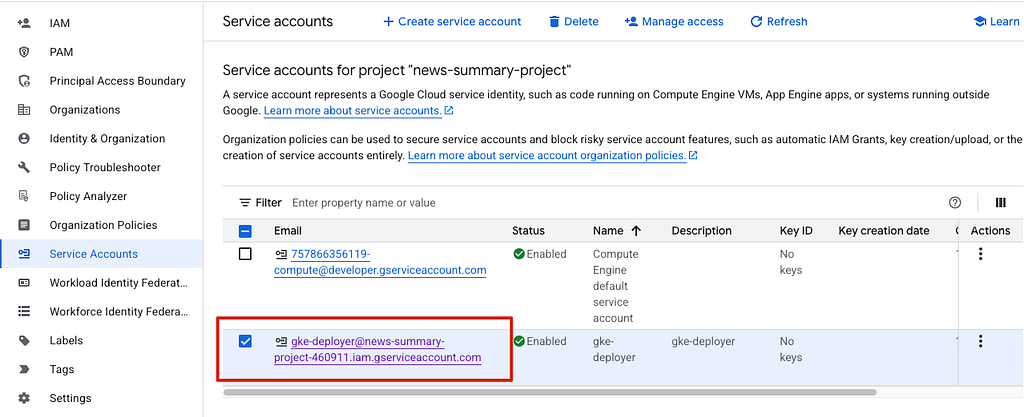Sort by the Description column header
The height and width of the screenshot is (417, 1024).
pos(701,231)
